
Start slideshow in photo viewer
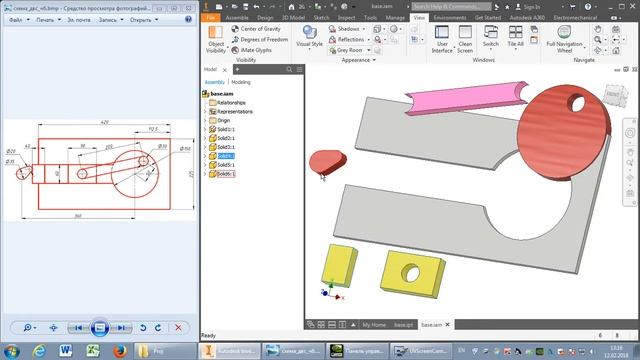pyautogui.click(x=100, y=328)
